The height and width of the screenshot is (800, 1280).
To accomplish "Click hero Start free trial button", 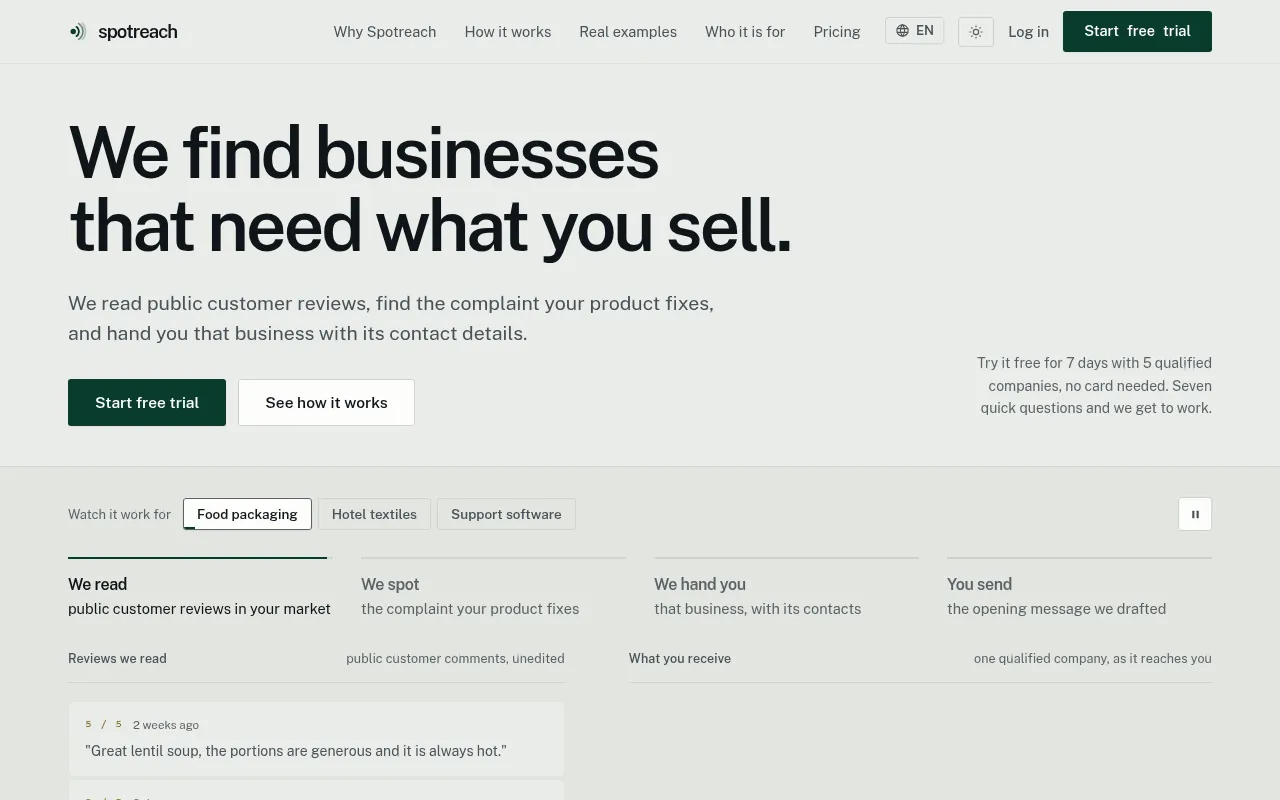I will coord(147,402).
